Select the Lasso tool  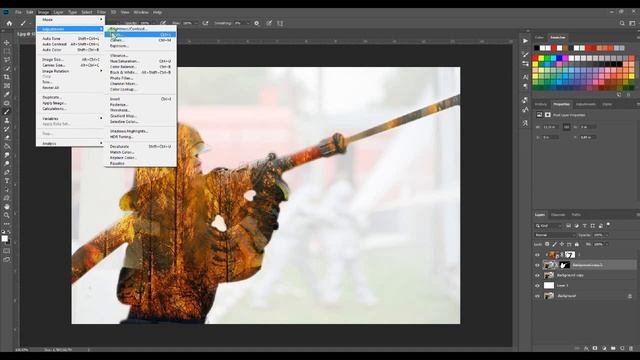7,60
